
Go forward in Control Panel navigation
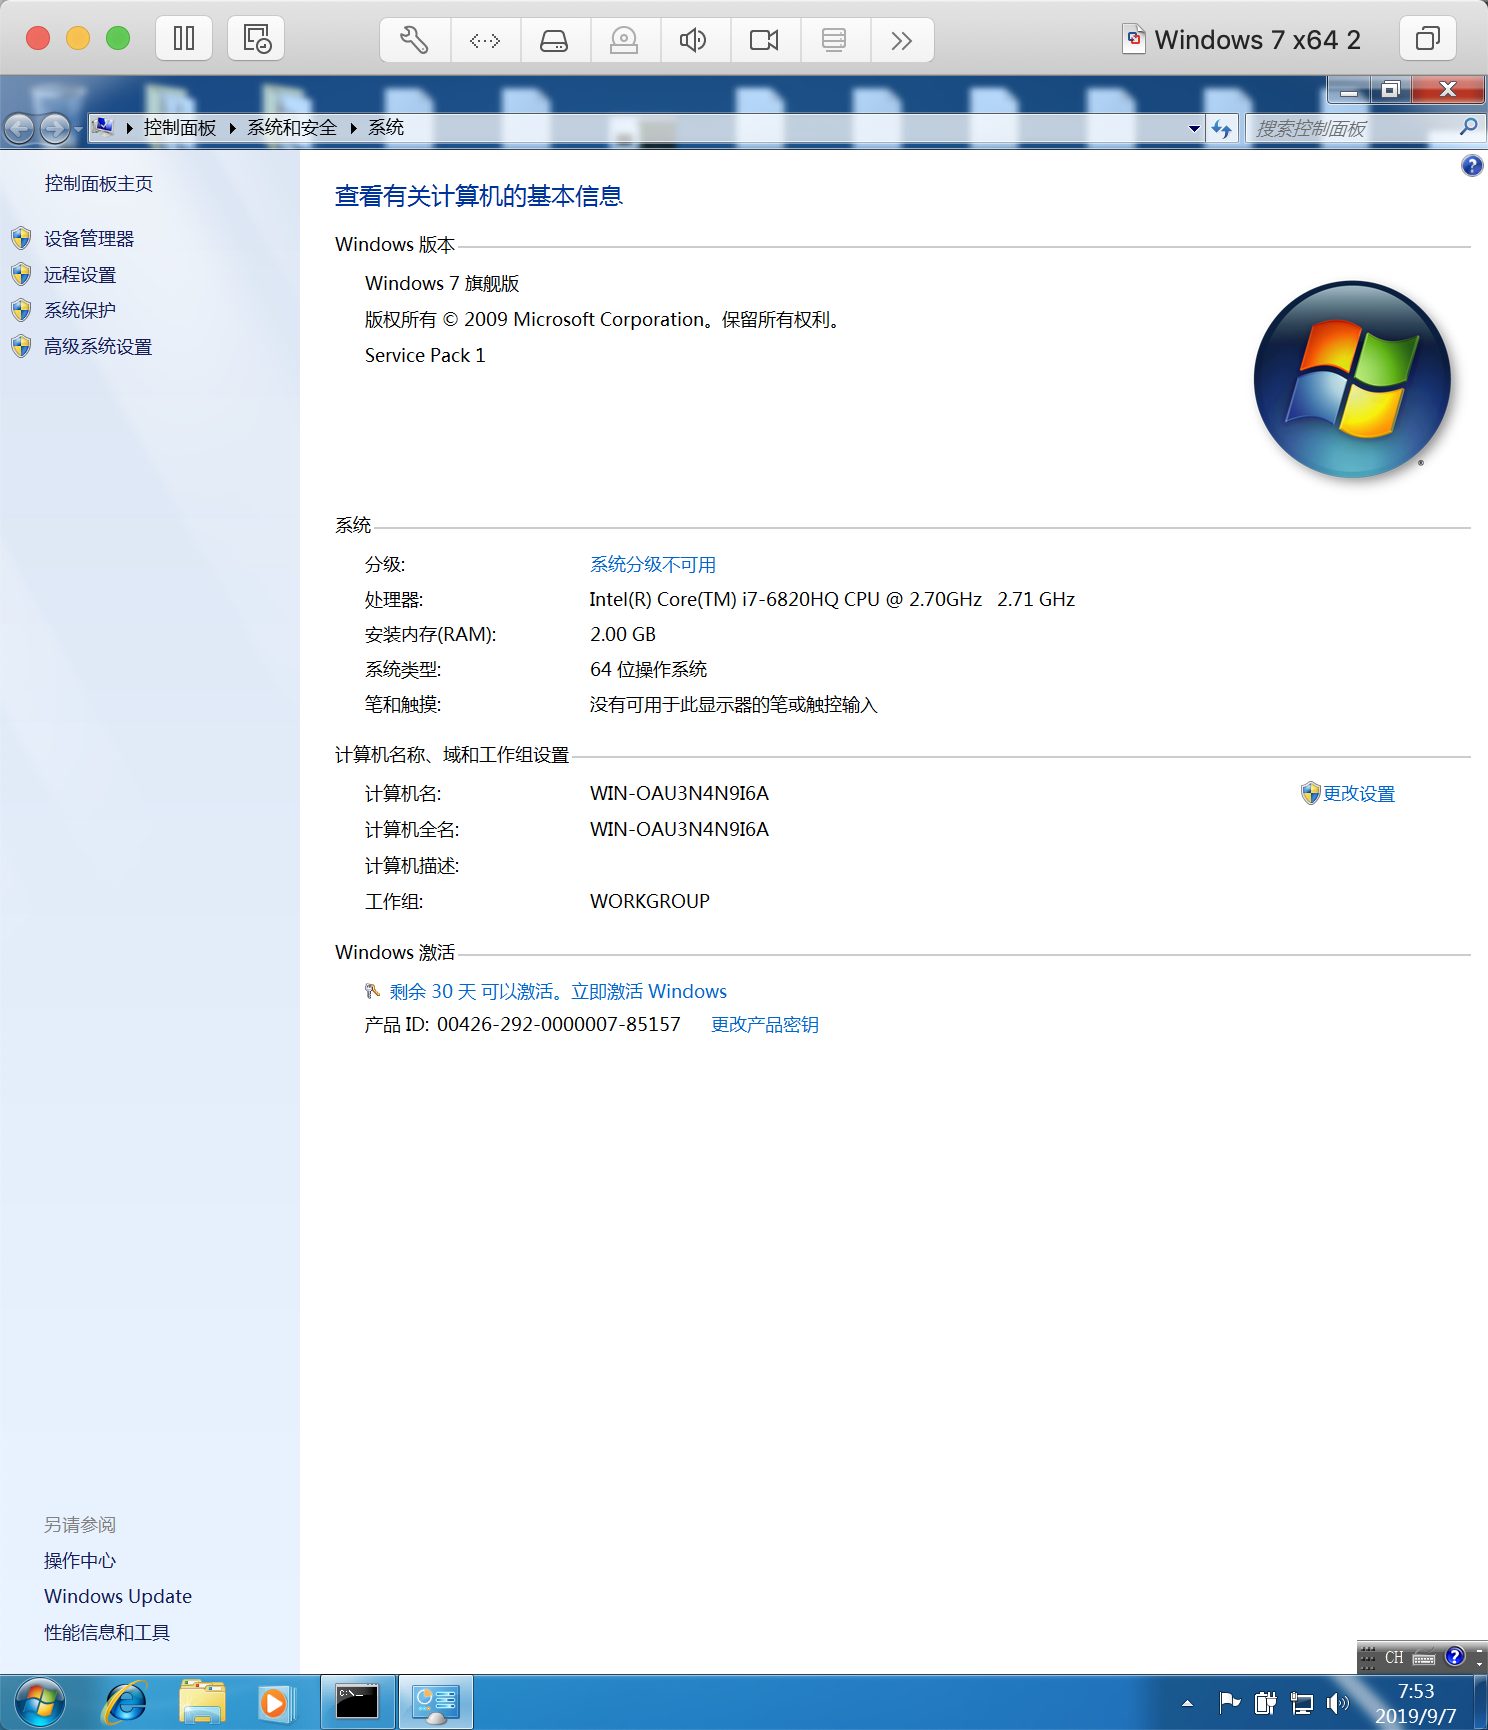pos(55,128)
